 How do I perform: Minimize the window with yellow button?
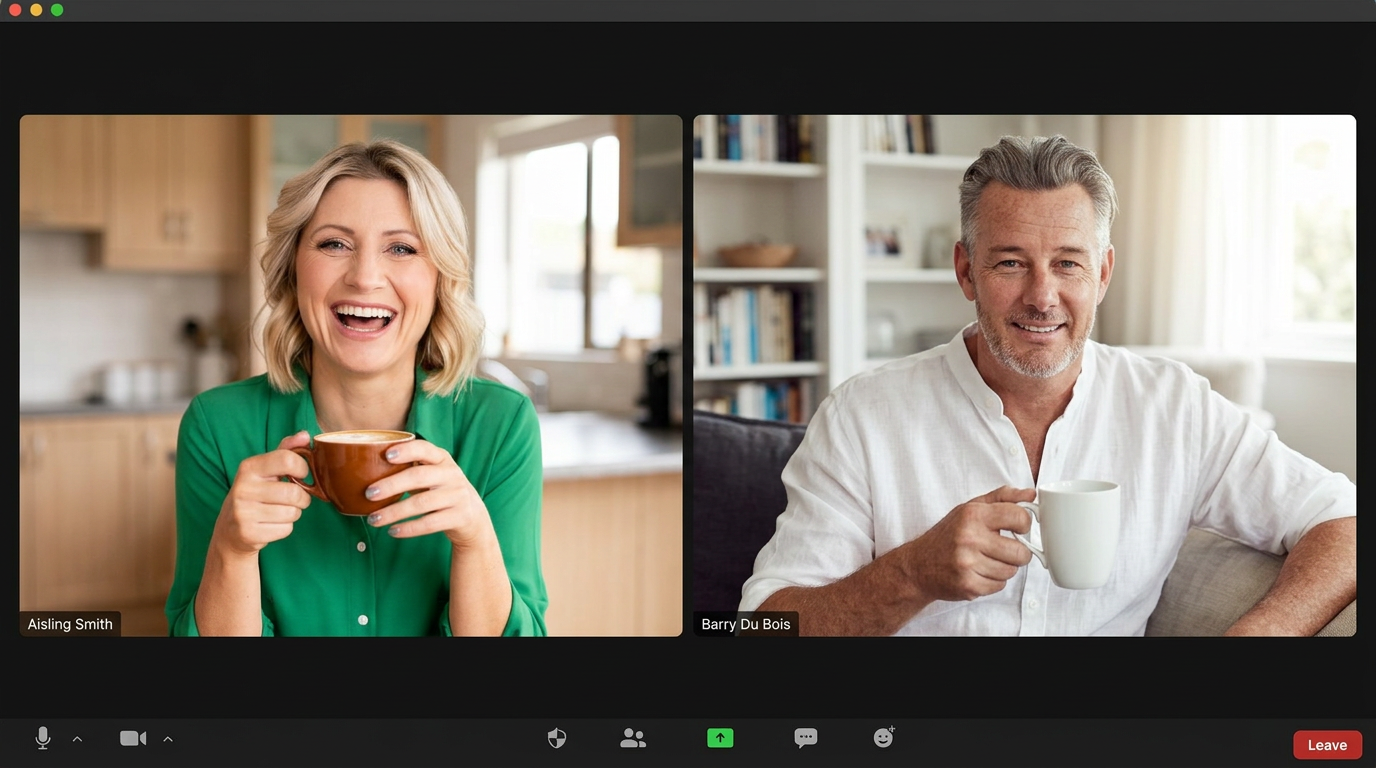coord(36,10)
